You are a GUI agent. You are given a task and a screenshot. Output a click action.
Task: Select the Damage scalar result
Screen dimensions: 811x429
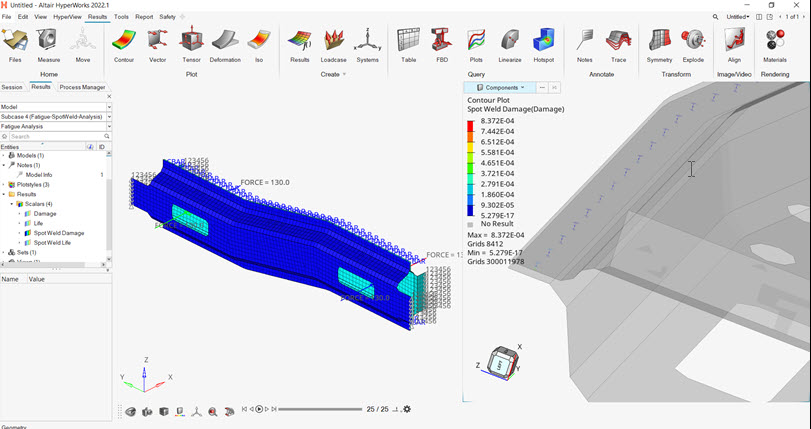(45, 214)
